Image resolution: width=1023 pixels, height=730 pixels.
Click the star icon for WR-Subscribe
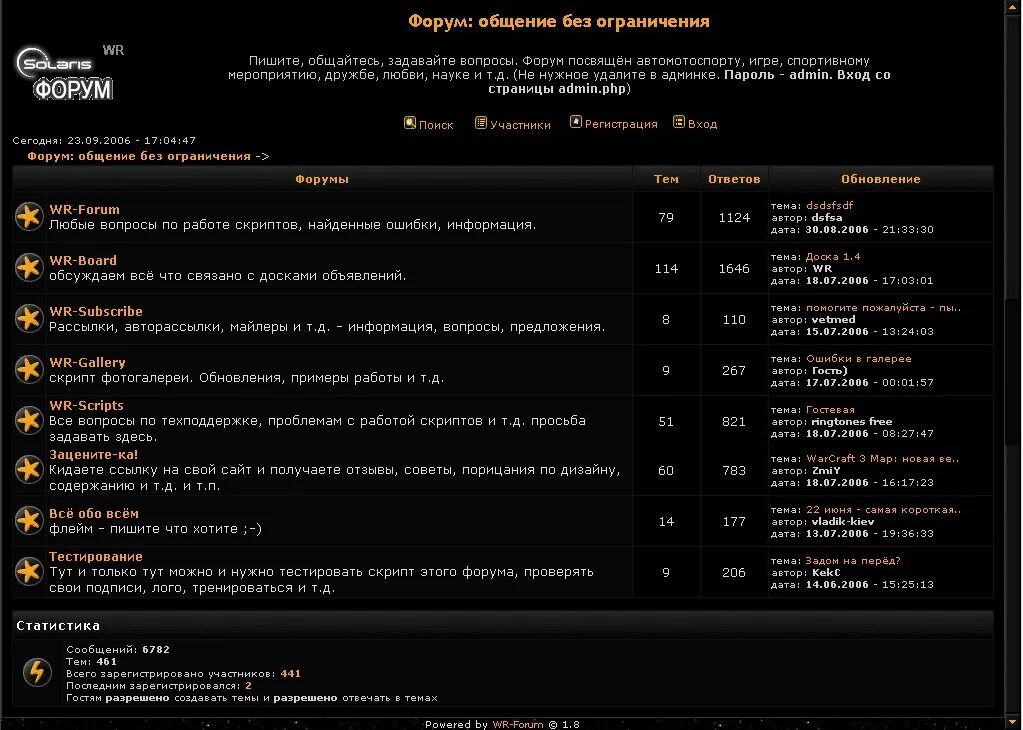(x=29, y=318)
